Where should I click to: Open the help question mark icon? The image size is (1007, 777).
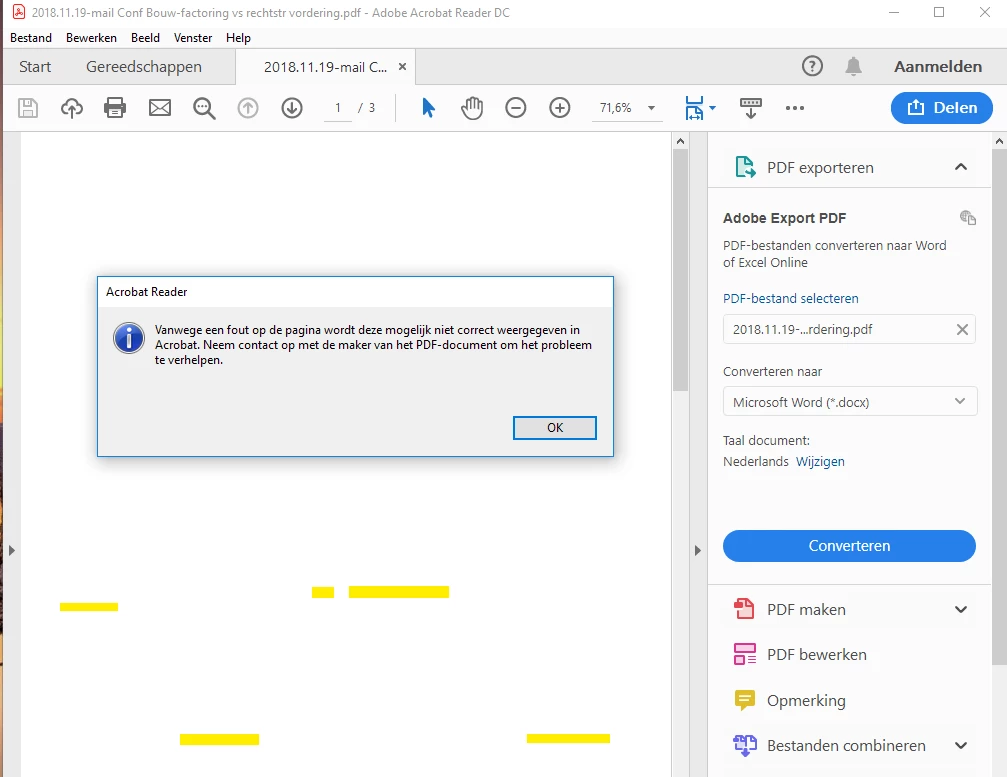812,66
